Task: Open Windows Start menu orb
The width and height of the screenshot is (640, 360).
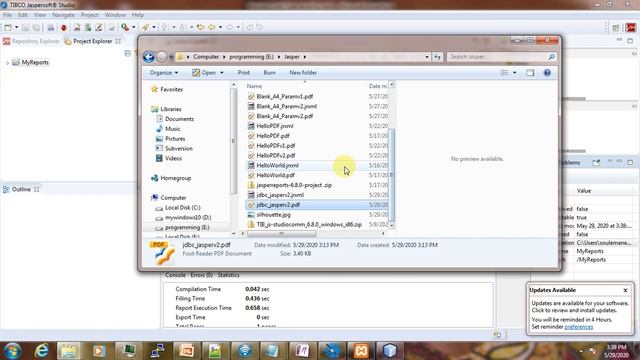Action: [x=12, y=351]
